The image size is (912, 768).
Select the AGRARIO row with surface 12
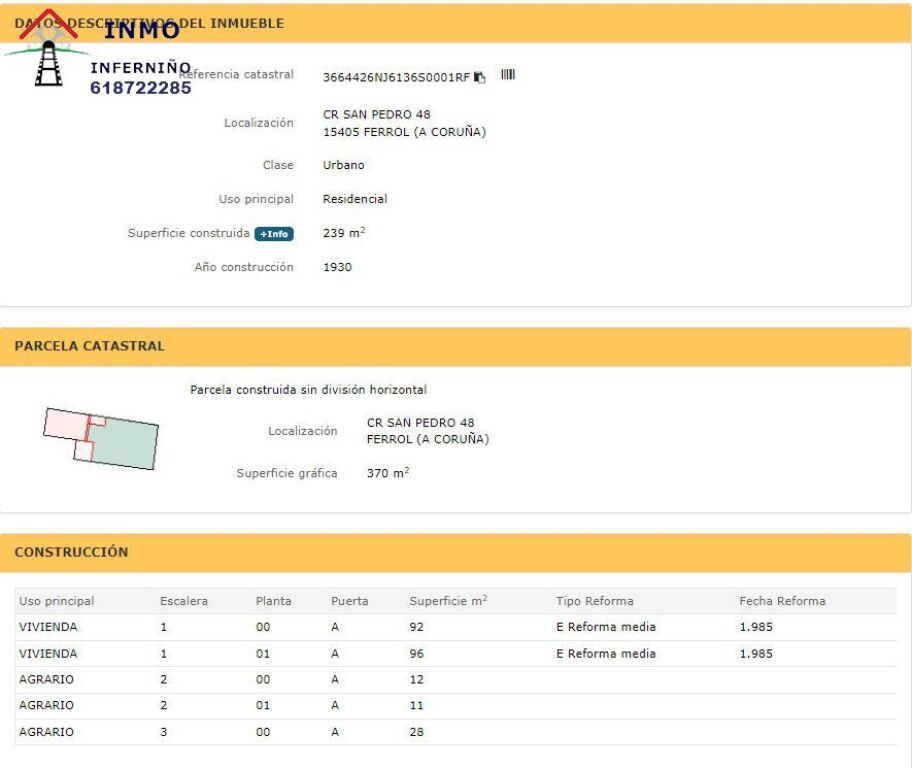point(455,680)
